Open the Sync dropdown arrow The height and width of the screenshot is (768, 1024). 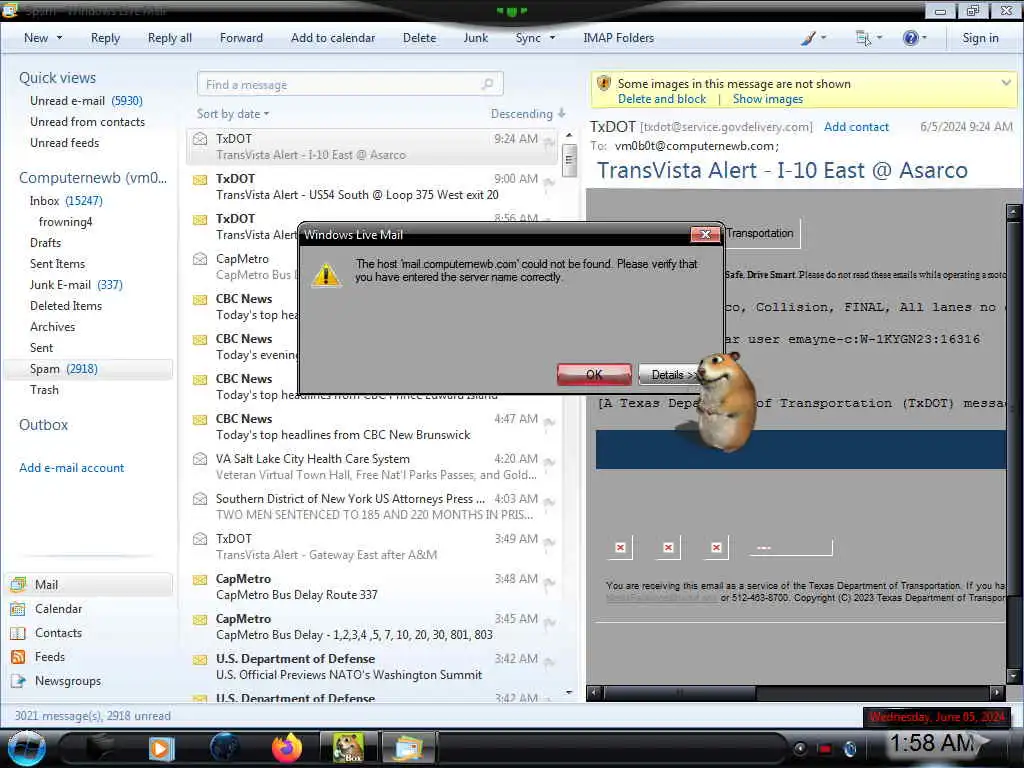[x=552, y=38]
